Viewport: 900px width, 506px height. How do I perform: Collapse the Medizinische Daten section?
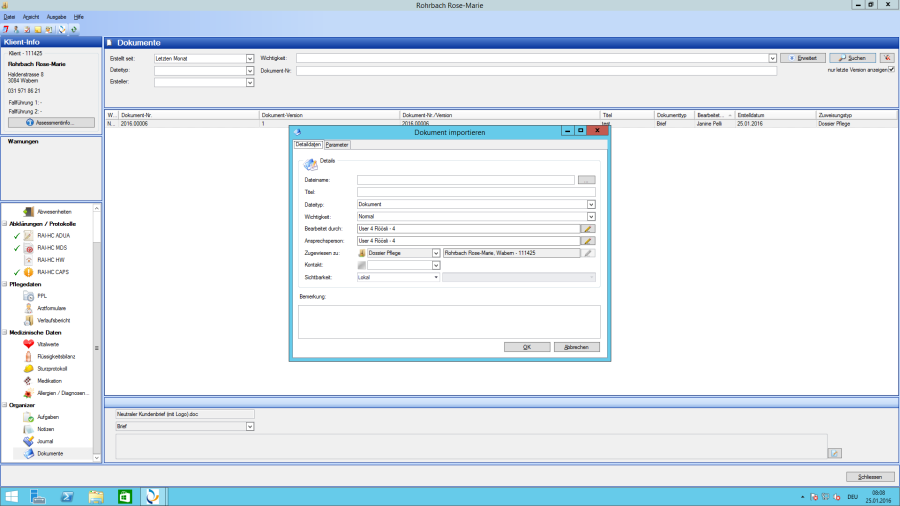pos(5,332)
